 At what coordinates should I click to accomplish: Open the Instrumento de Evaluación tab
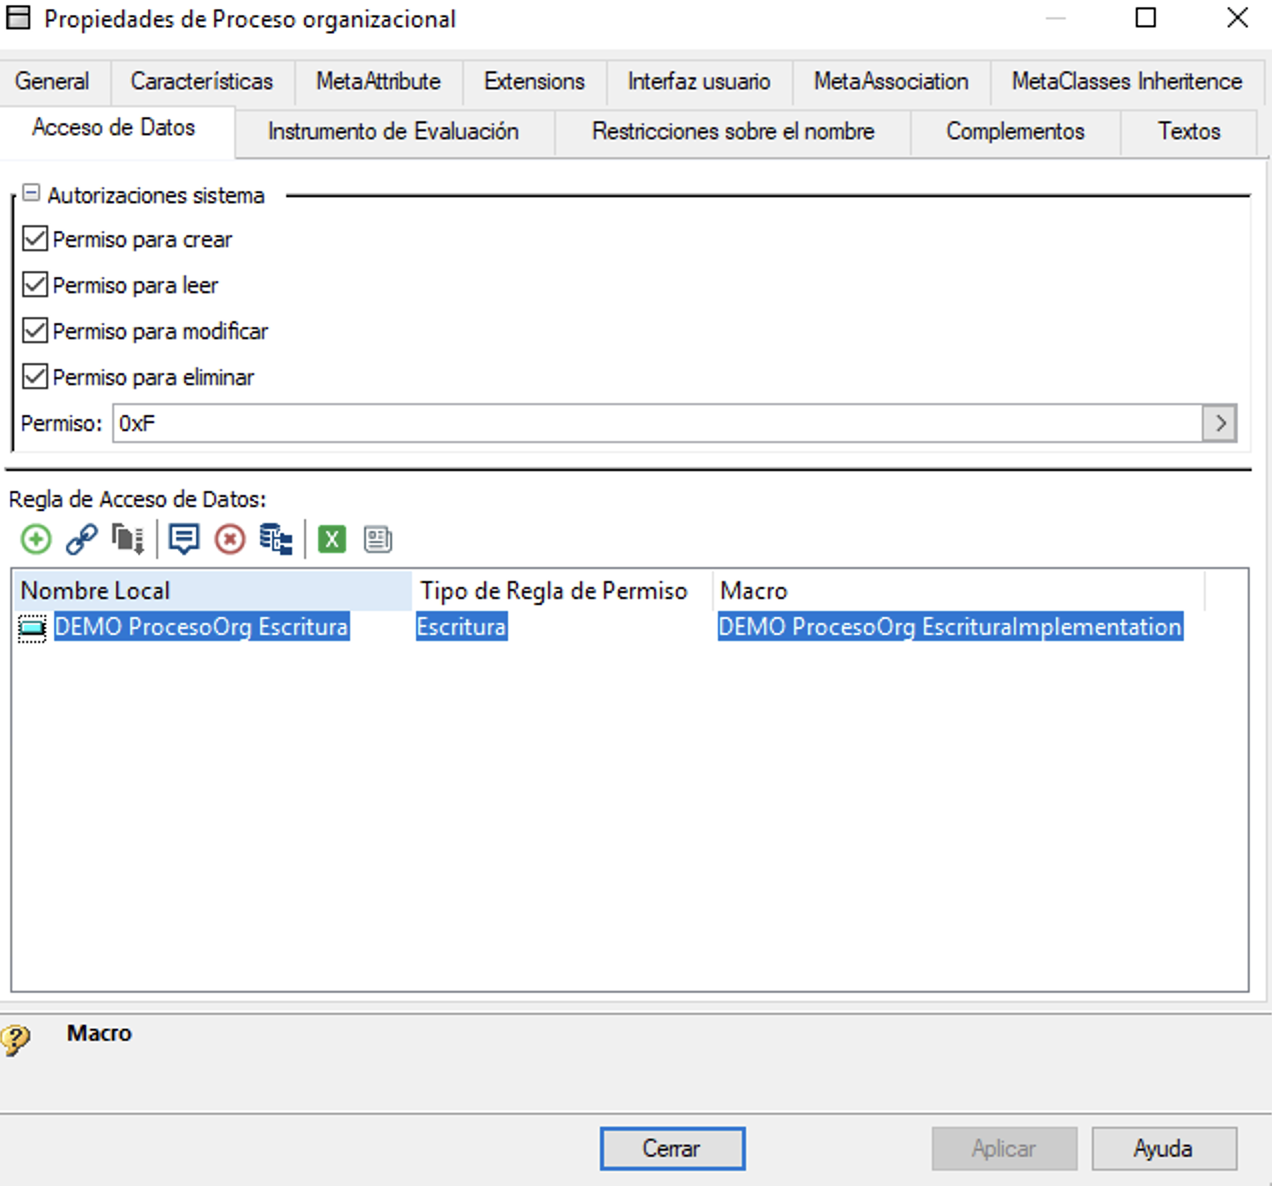pos(394,132)
